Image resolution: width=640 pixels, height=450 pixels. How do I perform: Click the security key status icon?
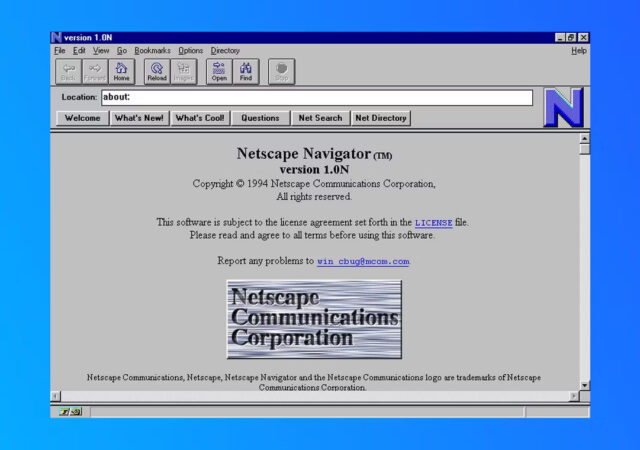tap(70, 412)
